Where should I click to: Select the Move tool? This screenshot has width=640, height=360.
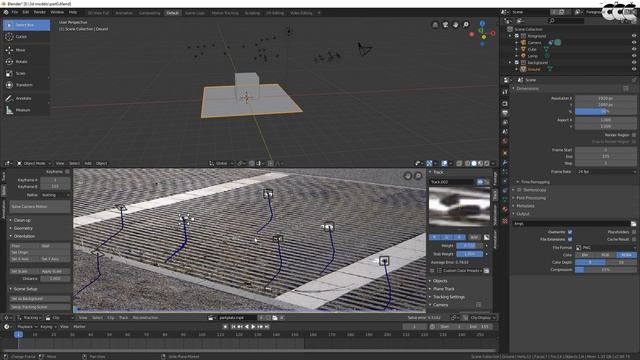pyautogui.click(x=27, y=50)
